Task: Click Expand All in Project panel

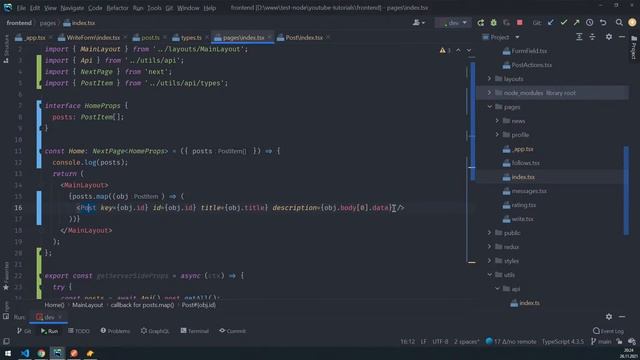Action: click(579, 37)
